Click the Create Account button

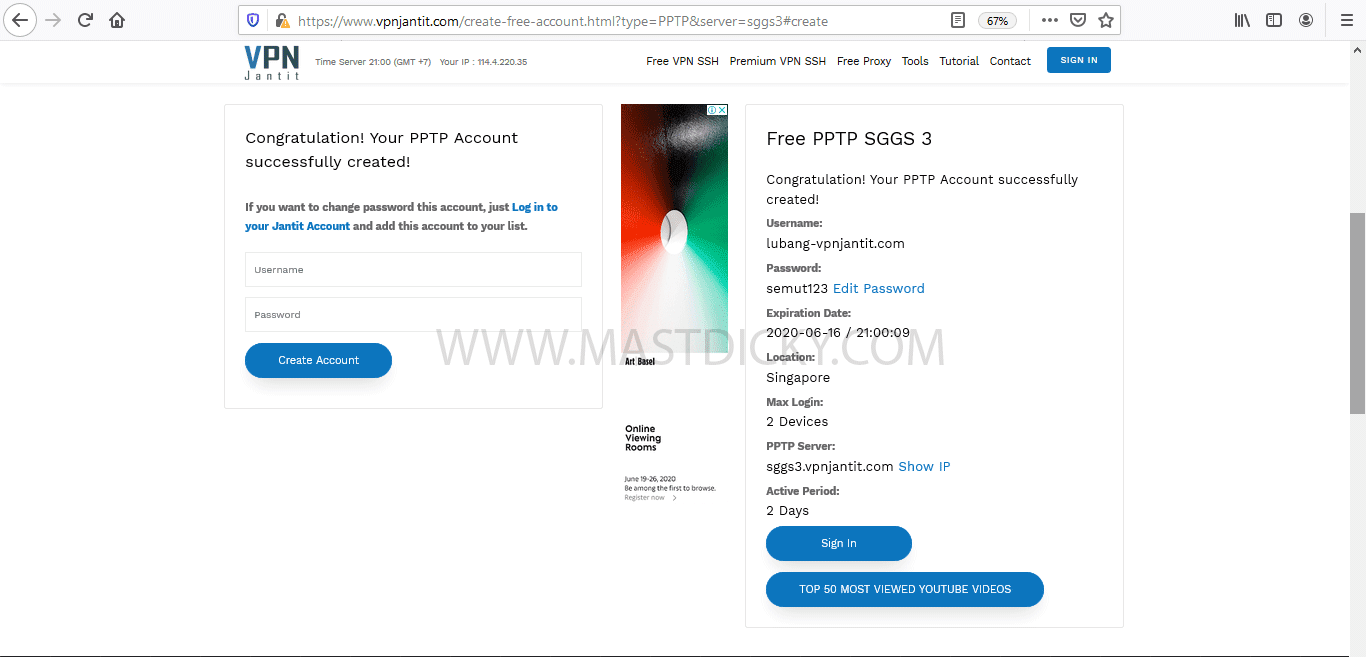(x=318, y=360)
